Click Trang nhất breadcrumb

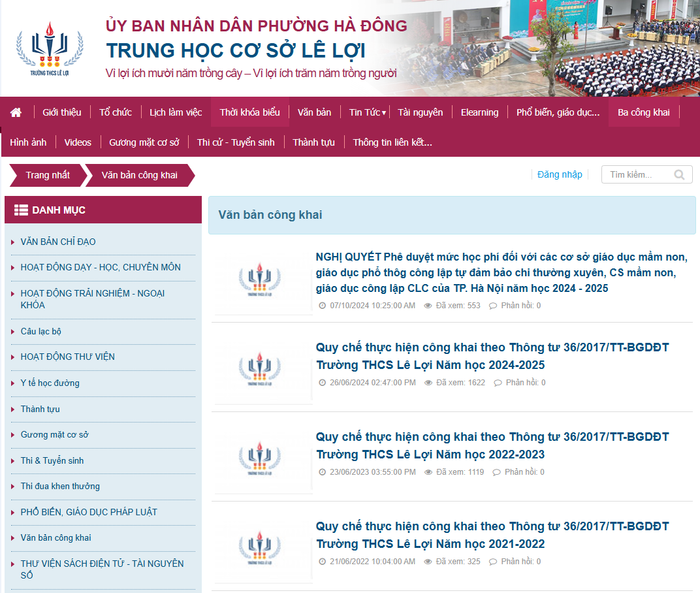pyautogui.click(x=48, y=175)
